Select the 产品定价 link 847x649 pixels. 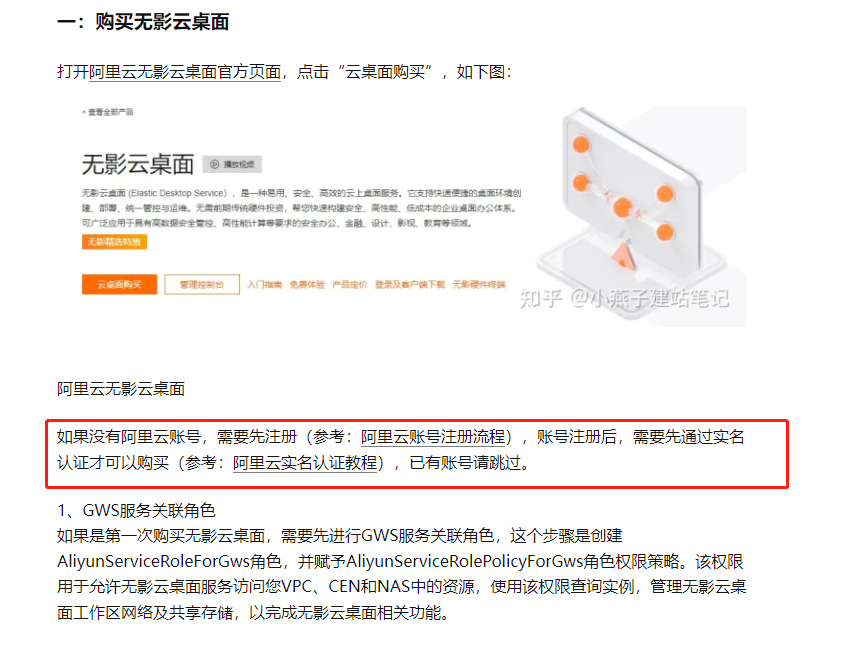click(x=349, y=285)
